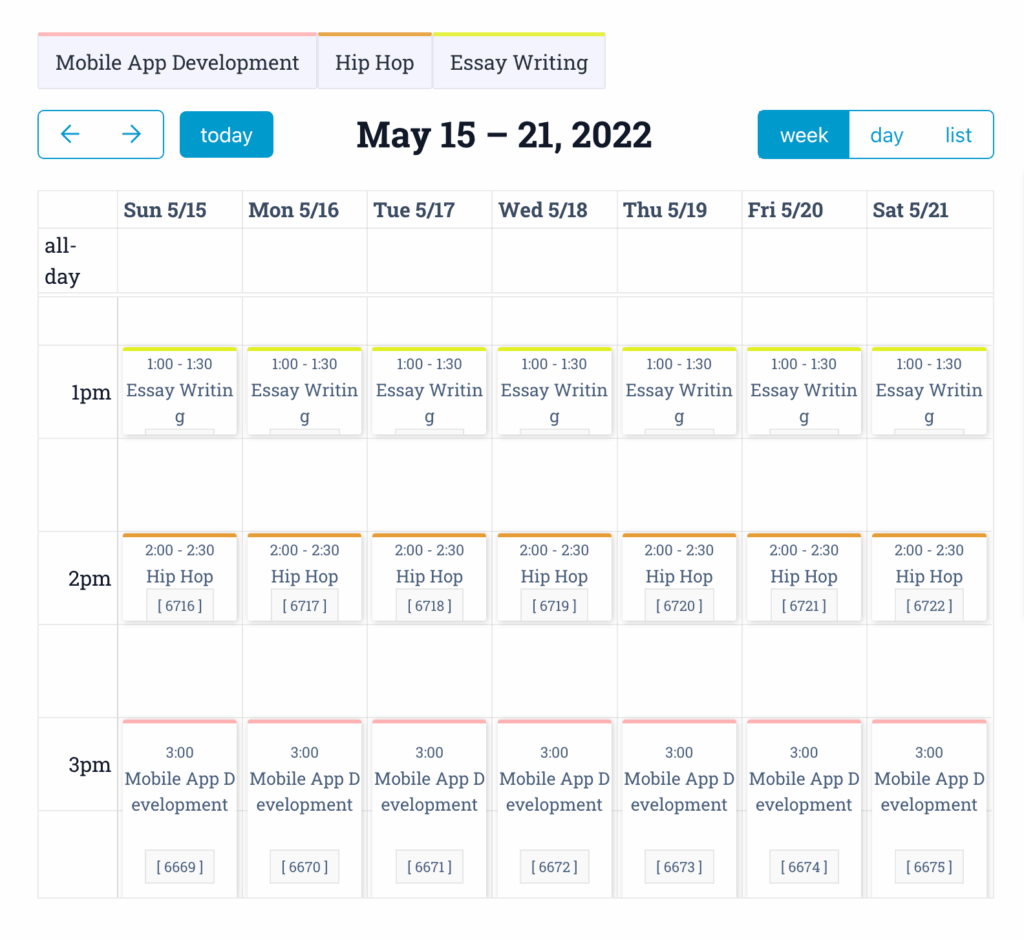The width and height of the screenshot is (1024, 940).
Task: Open Hip Hop event 6721
Action: click(x=804, y=577)
